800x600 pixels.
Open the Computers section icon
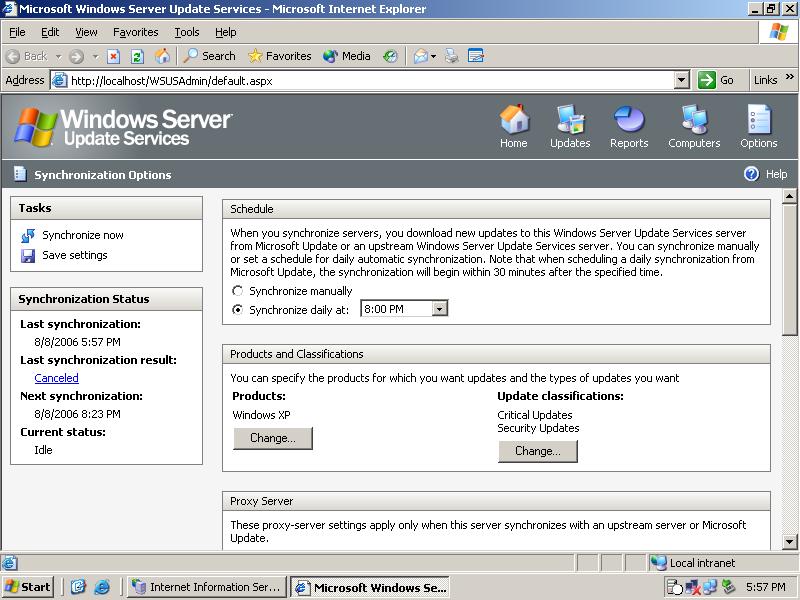coord(694,119)
